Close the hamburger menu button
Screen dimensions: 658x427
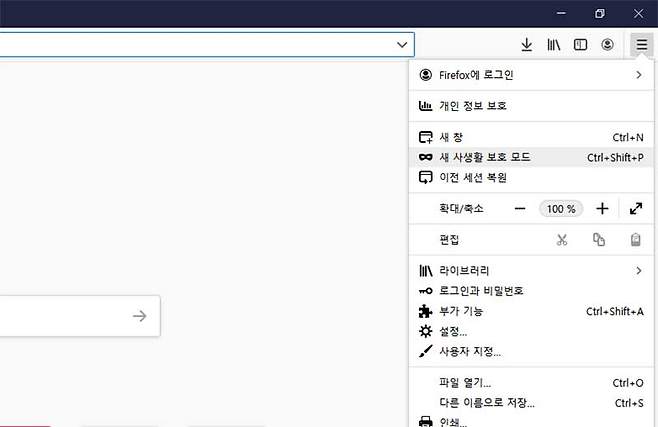coord(642,44)
